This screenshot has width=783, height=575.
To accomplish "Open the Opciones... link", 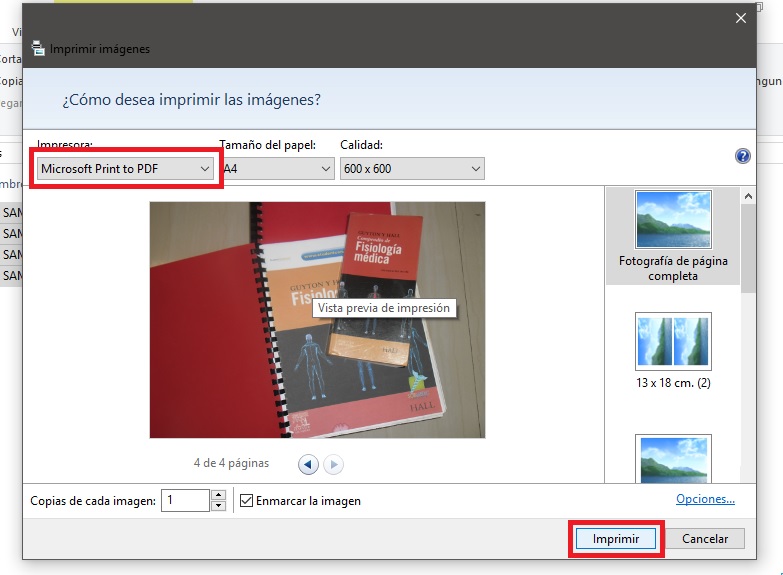I will click(705, 499).
